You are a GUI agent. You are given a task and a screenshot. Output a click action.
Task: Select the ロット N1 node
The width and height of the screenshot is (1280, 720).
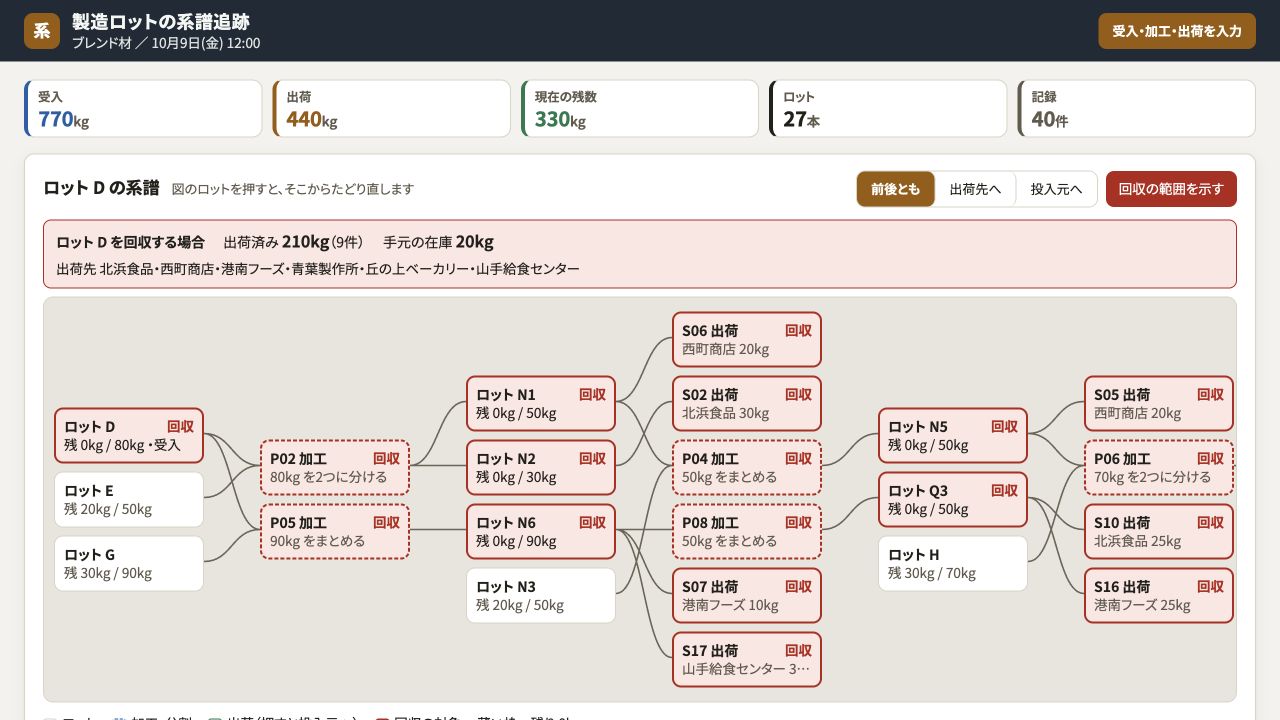tap(541, 403)
